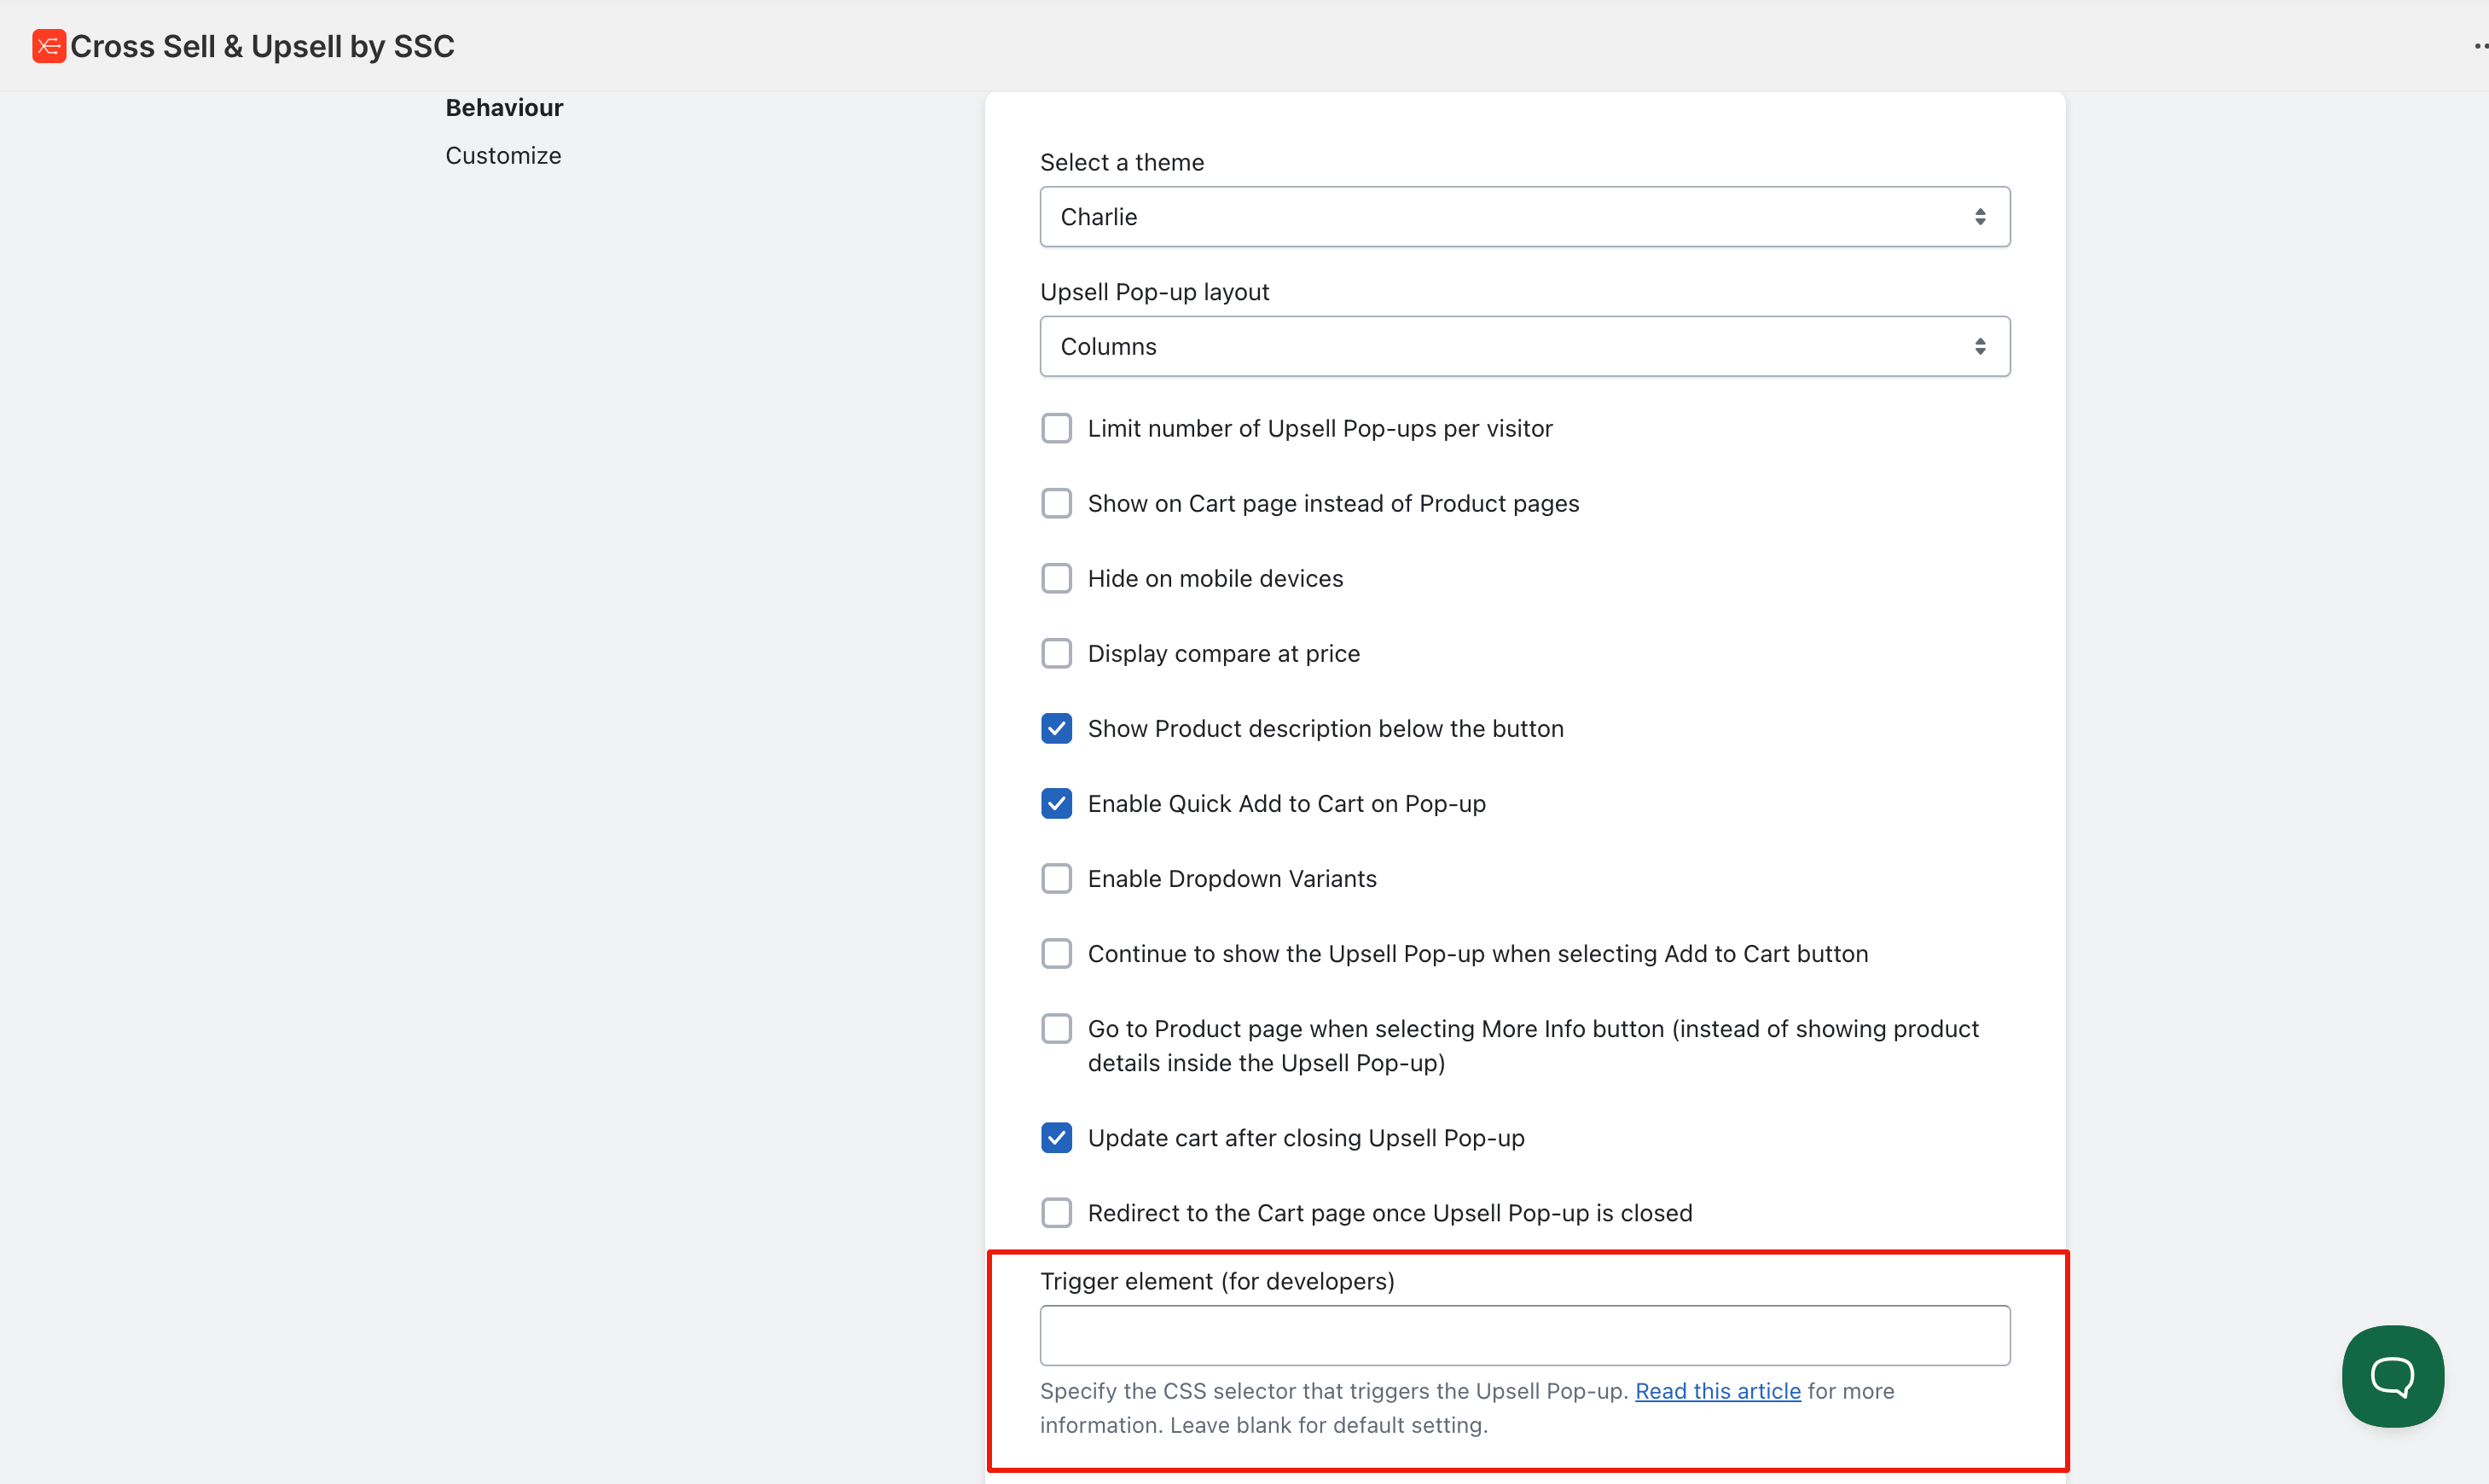Enable Display compare at price
The image size is (2489, 1484).
pos(1056,654)
